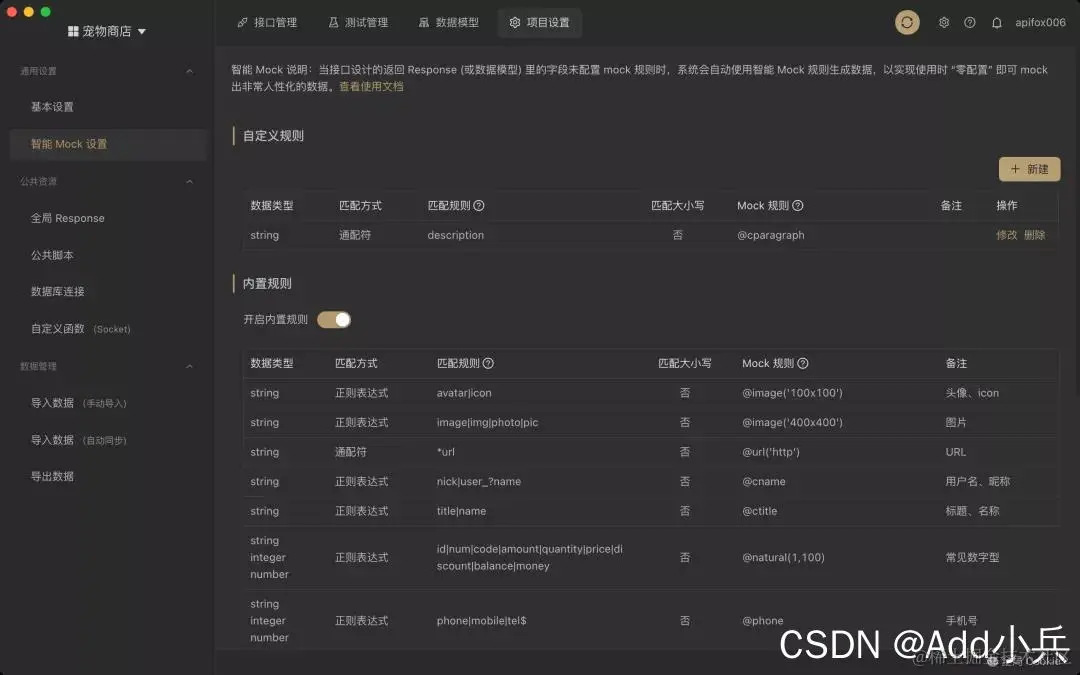Viewport: 1080px width, 675px height.
Task: Open the notification bell icon
Action: (996, 22)
